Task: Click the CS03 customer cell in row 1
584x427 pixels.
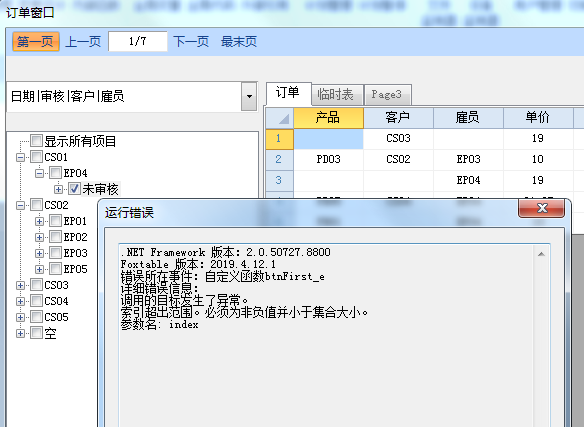Action: pyautogui.click(x=398, y=139)
